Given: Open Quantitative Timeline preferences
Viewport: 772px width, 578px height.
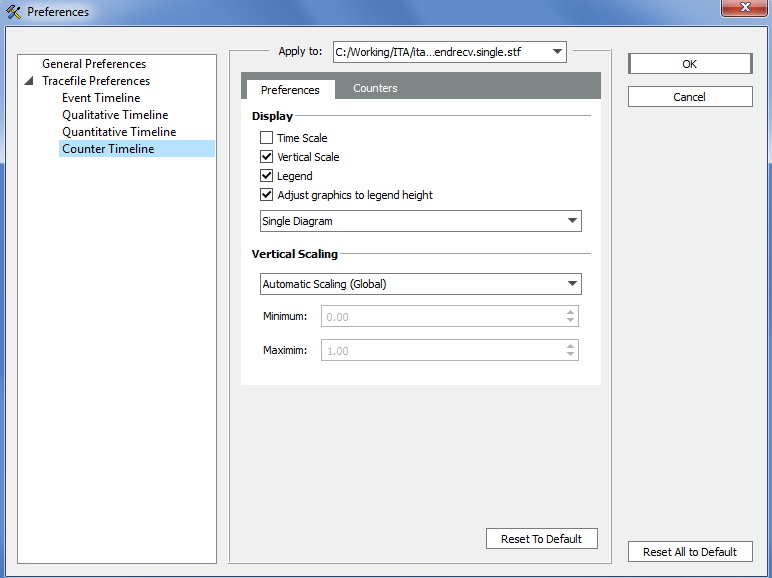Looking at the screenshot, I should tap(119, 132).
